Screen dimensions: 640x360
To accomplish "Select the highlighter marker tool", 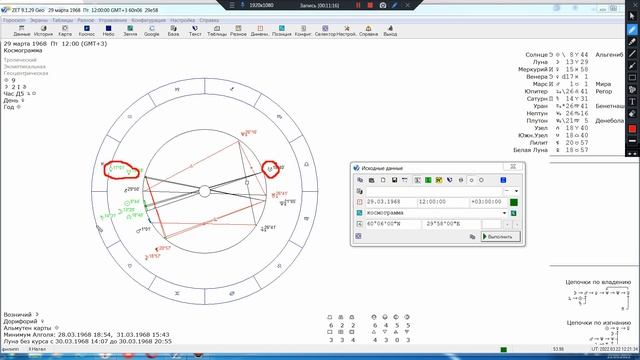I will 632,41.
